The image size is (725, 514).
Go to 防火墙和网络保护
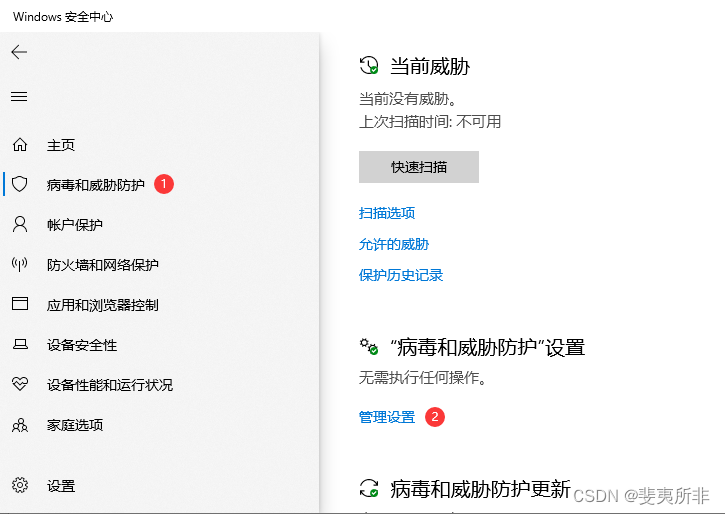click(x=103, y=265)
